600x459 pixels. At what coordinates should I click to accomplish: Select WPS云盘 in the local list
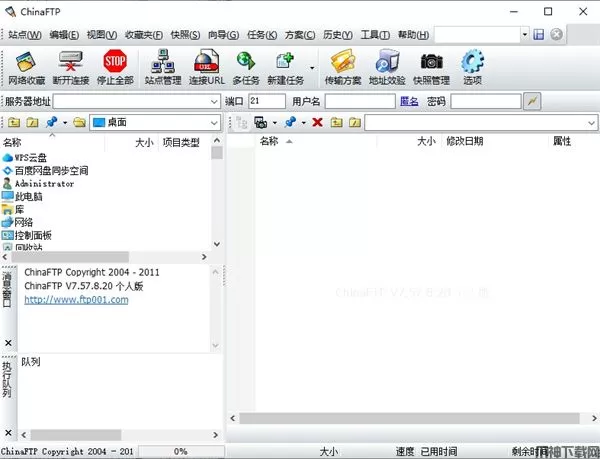(x=24, y=158)
